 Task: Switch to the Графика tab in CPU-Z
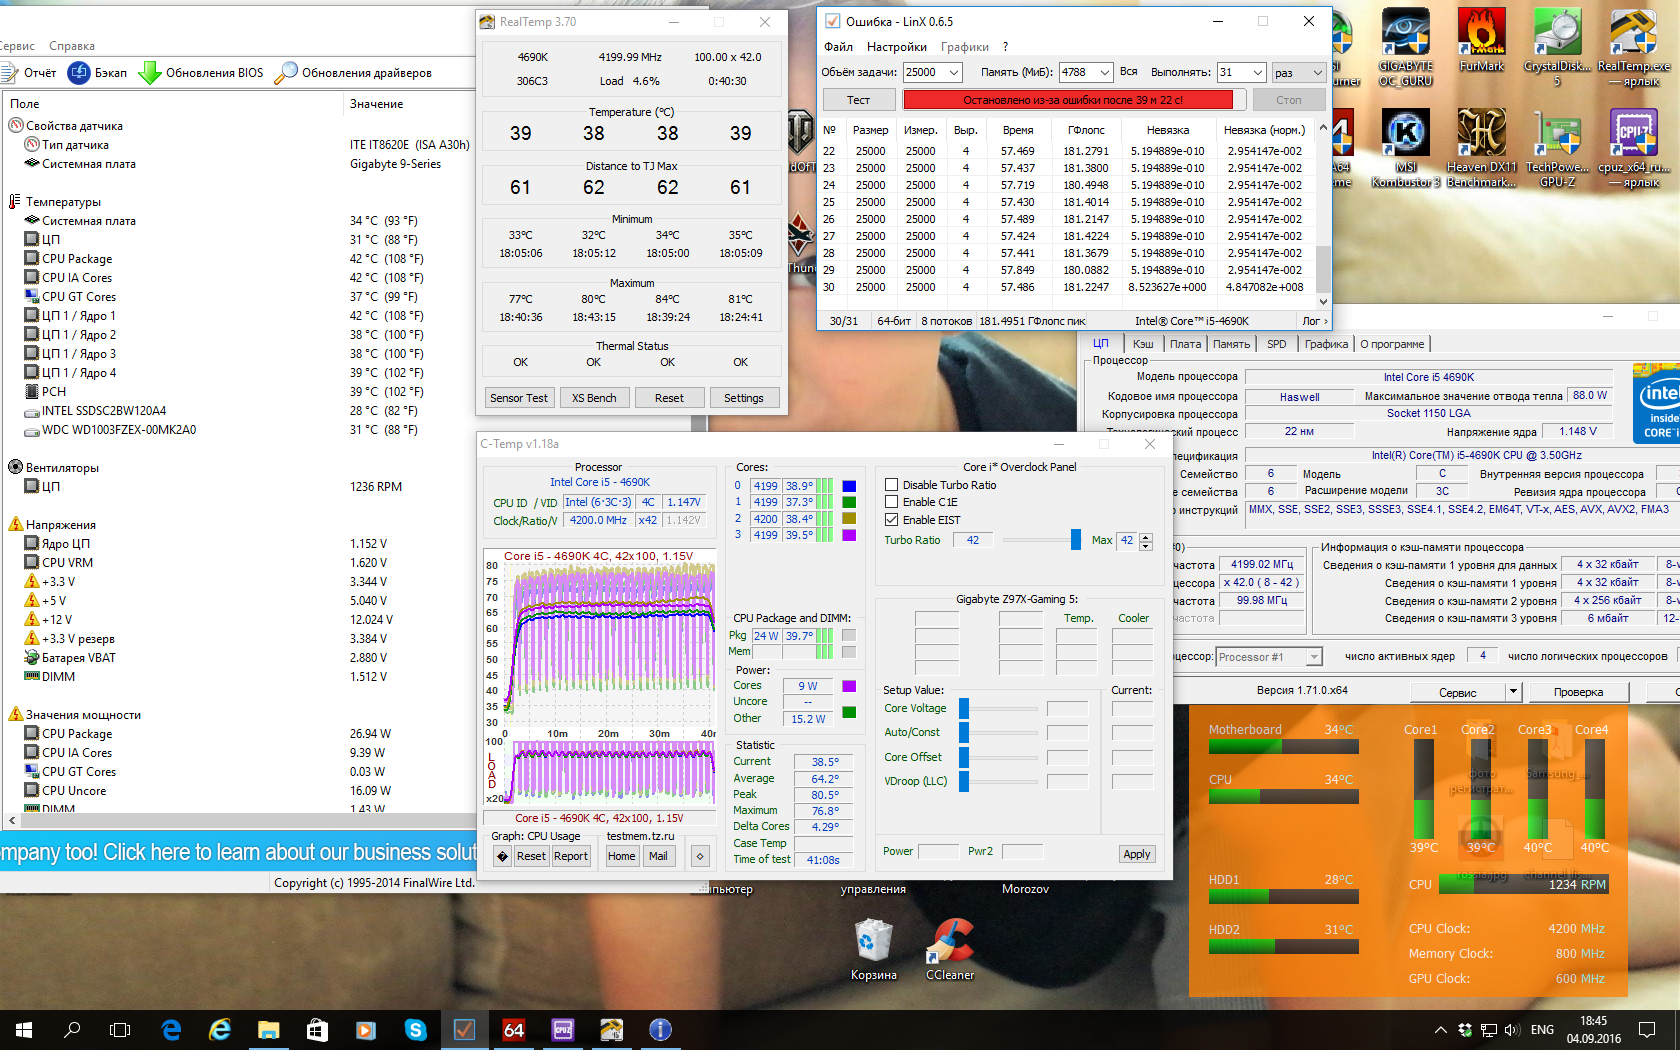click(x=1326, y=344)
